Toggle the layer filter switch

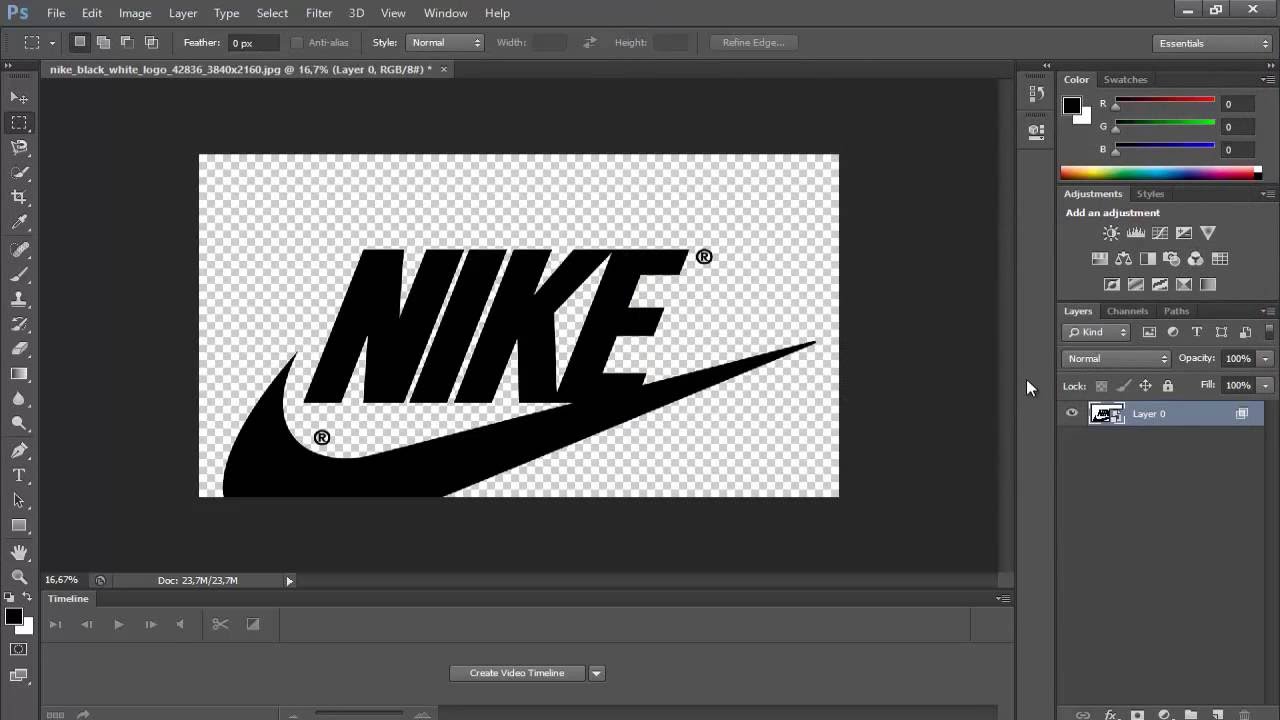pos(1270,331)
